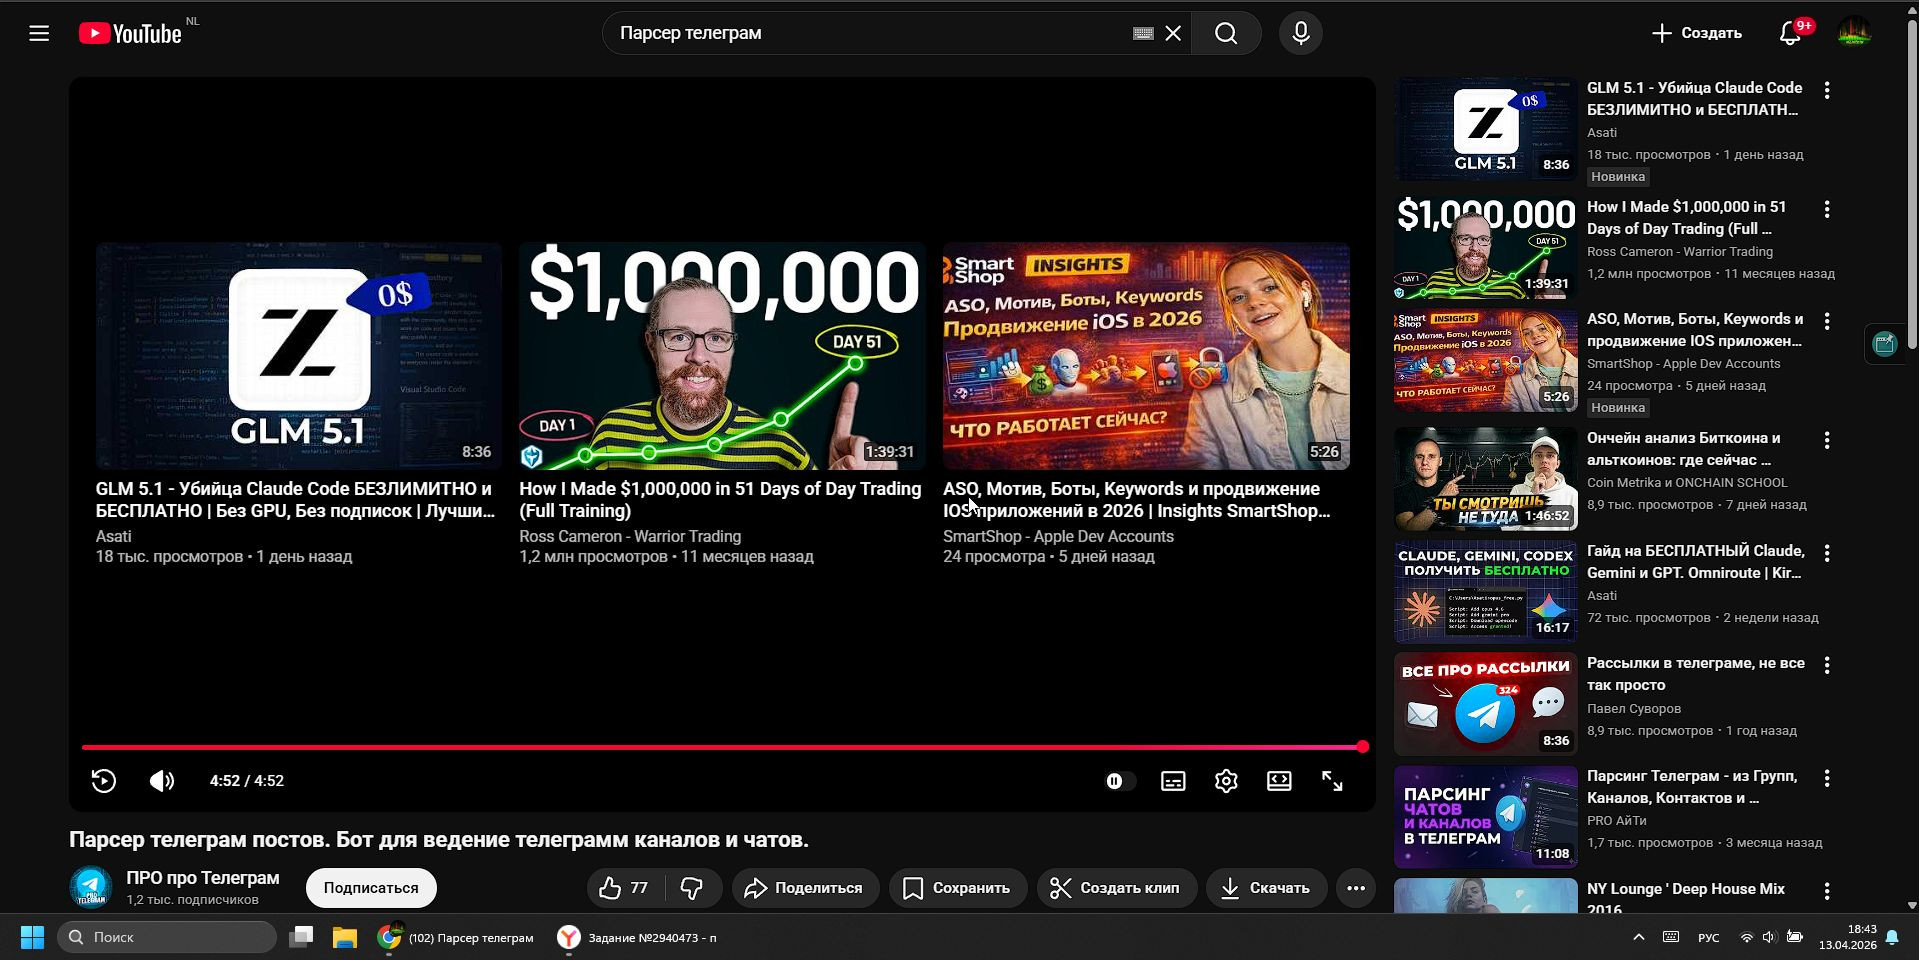The image size is (1919, 960).
Task: Switch the РУС input language
Action: [1709, 937]
